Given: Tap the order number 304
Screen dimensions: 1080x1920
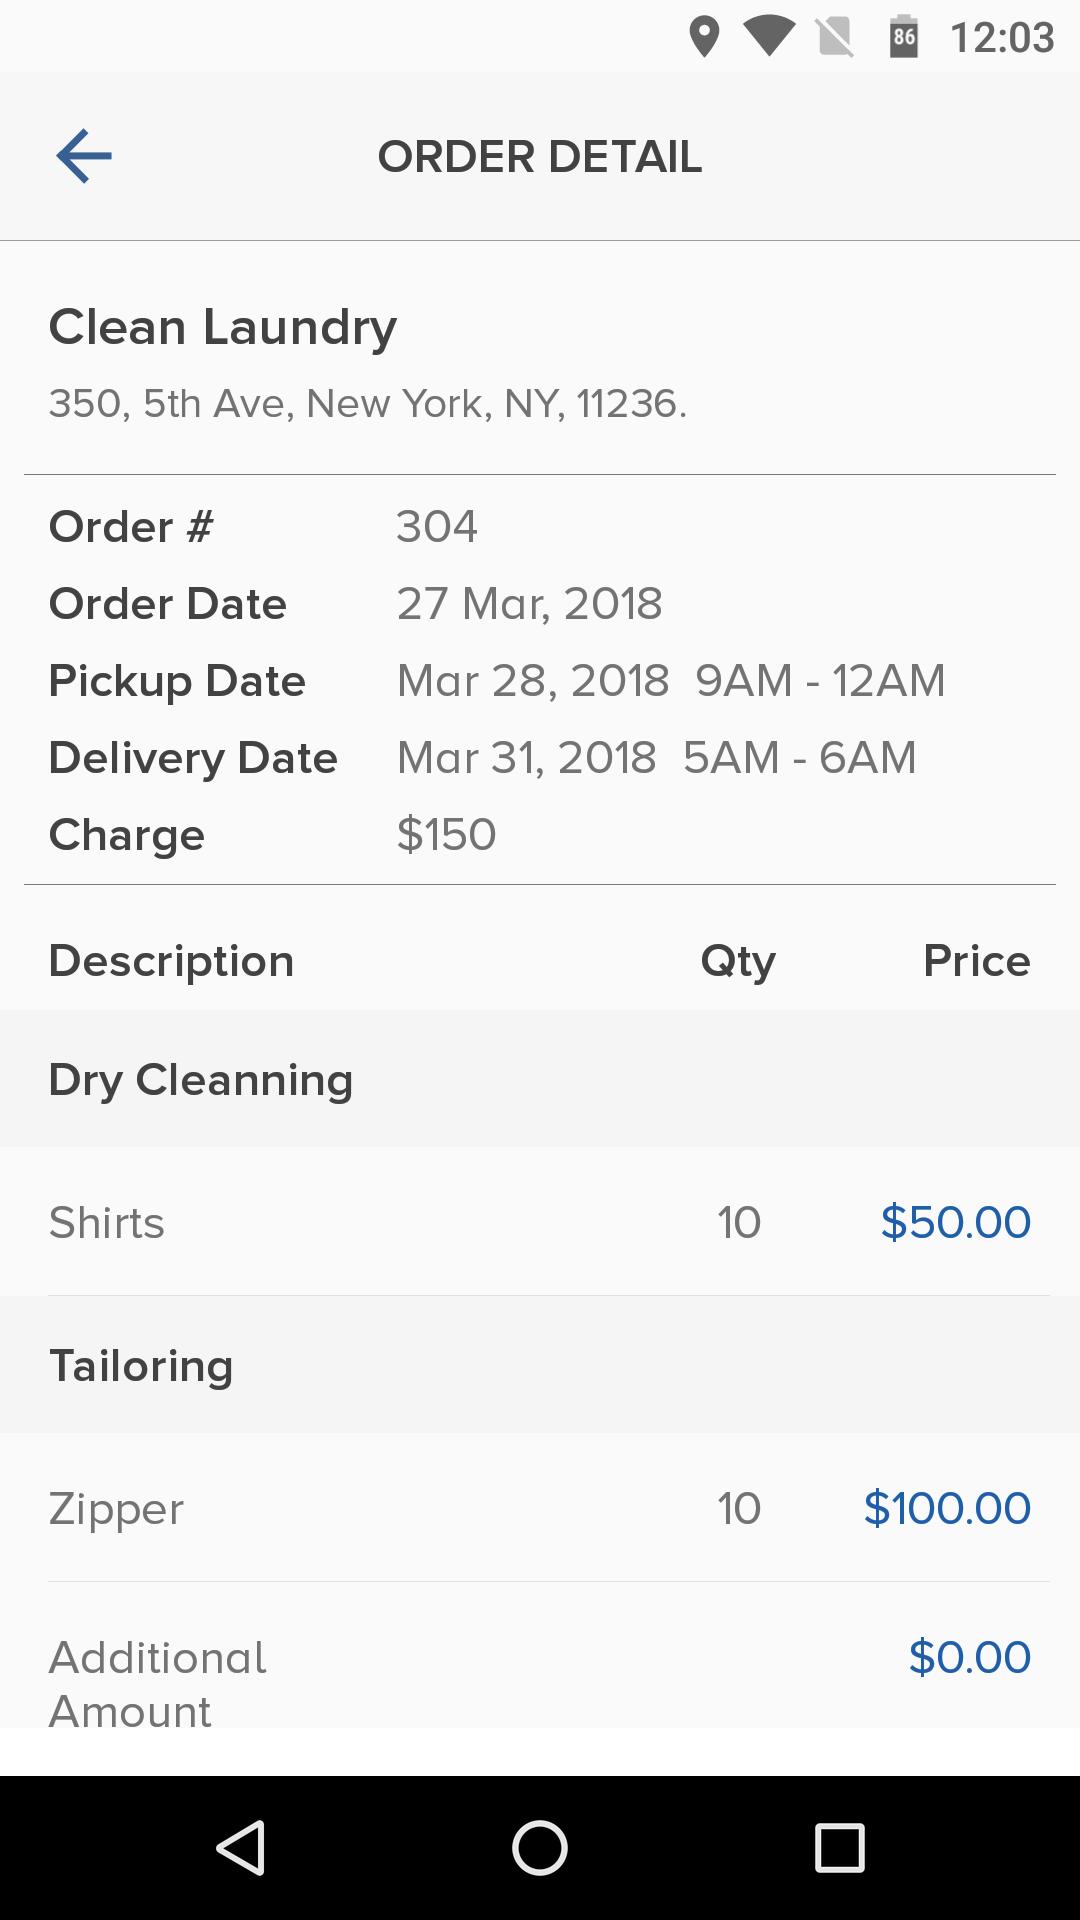Looking at the screenshot, I should pos(437,527).
